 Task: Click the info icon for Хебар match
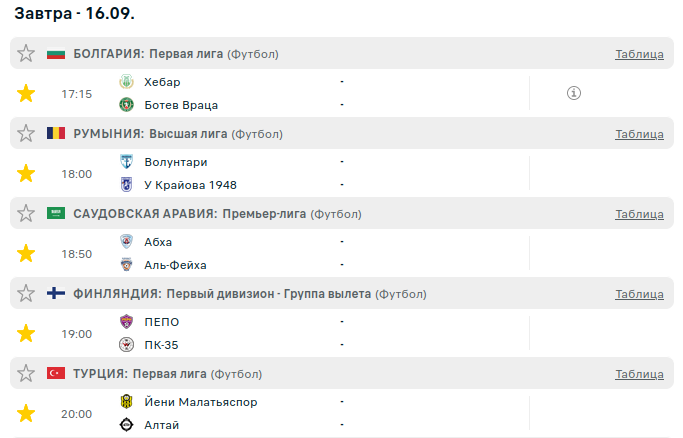tap(573, 94)
